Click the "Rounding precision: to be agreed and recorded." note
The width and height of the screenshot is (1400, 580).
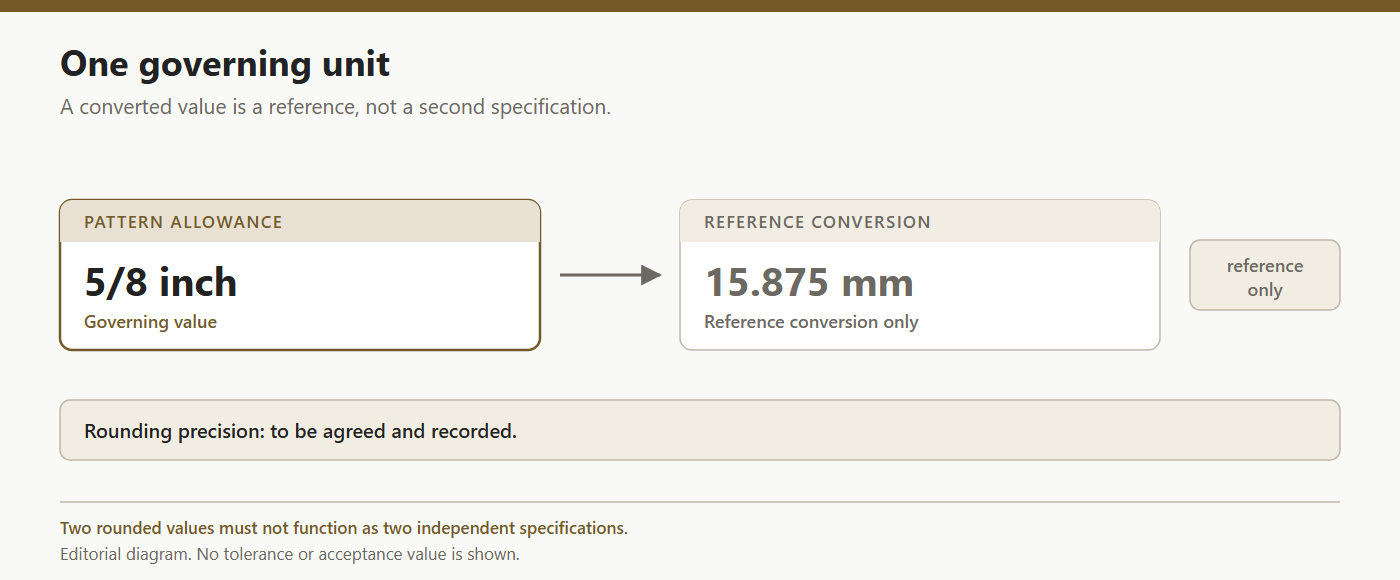(700, 430)
